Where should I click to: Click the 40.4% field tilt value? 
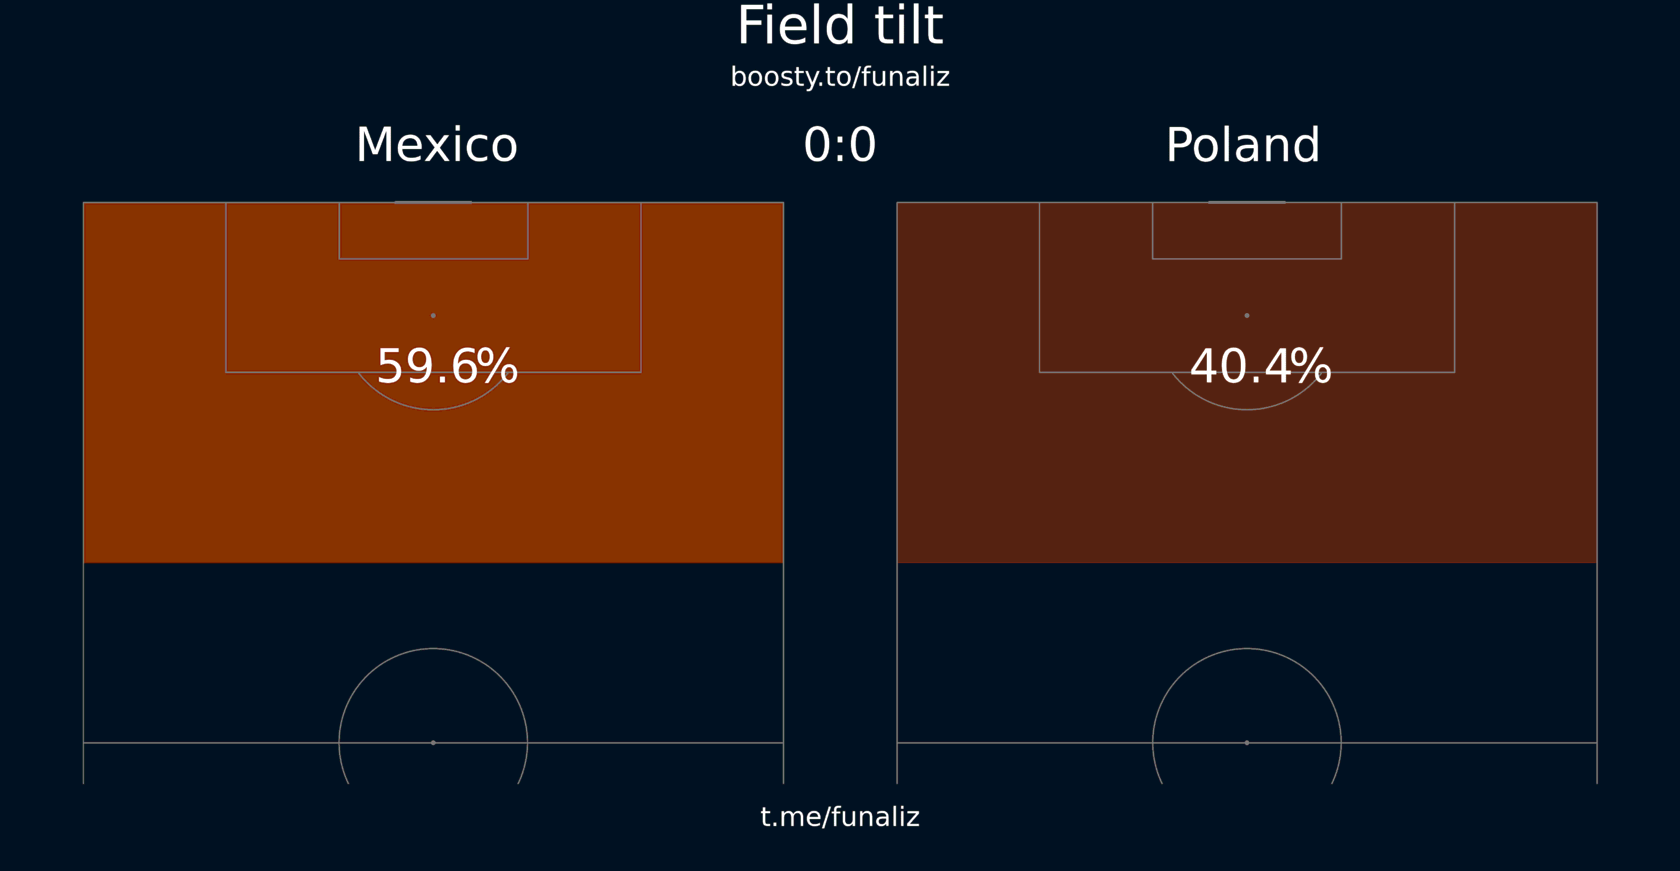pos(1260,367)
